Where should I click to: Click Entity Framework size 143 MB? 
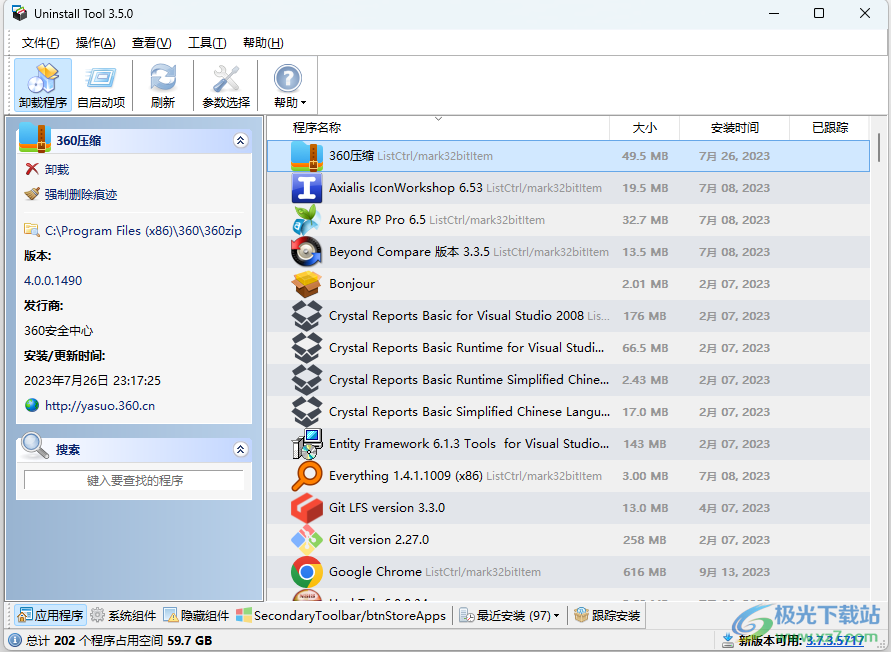(644, 444)
